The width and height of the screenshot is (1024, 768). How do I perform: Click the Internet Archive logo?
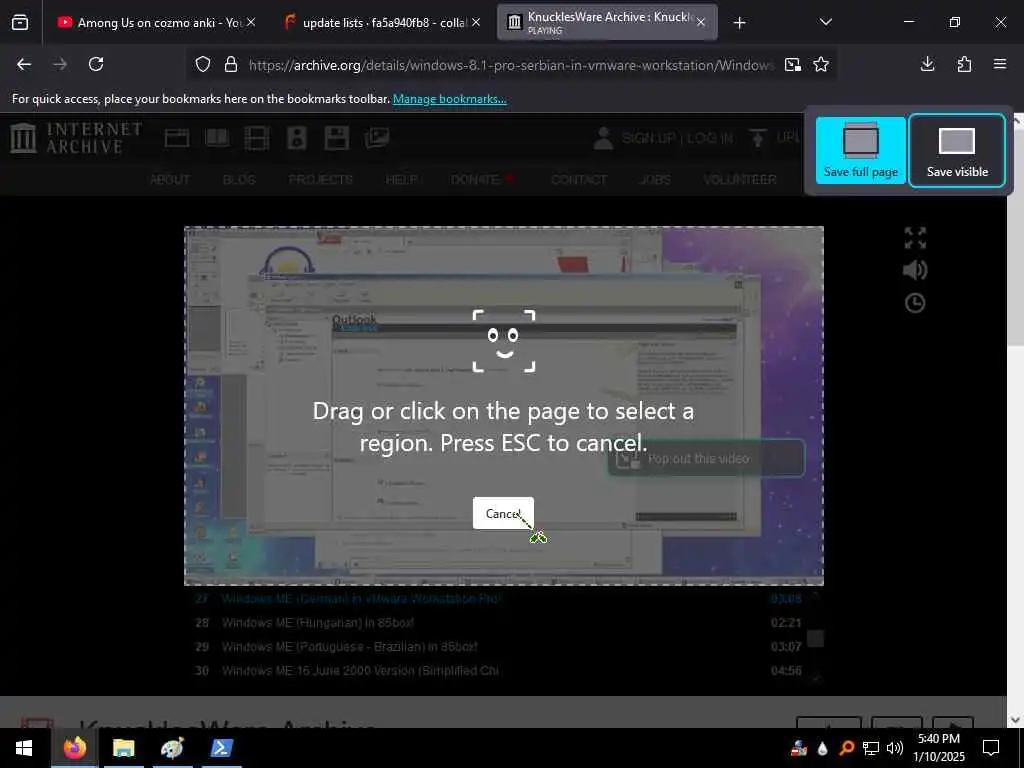point(76,138)
